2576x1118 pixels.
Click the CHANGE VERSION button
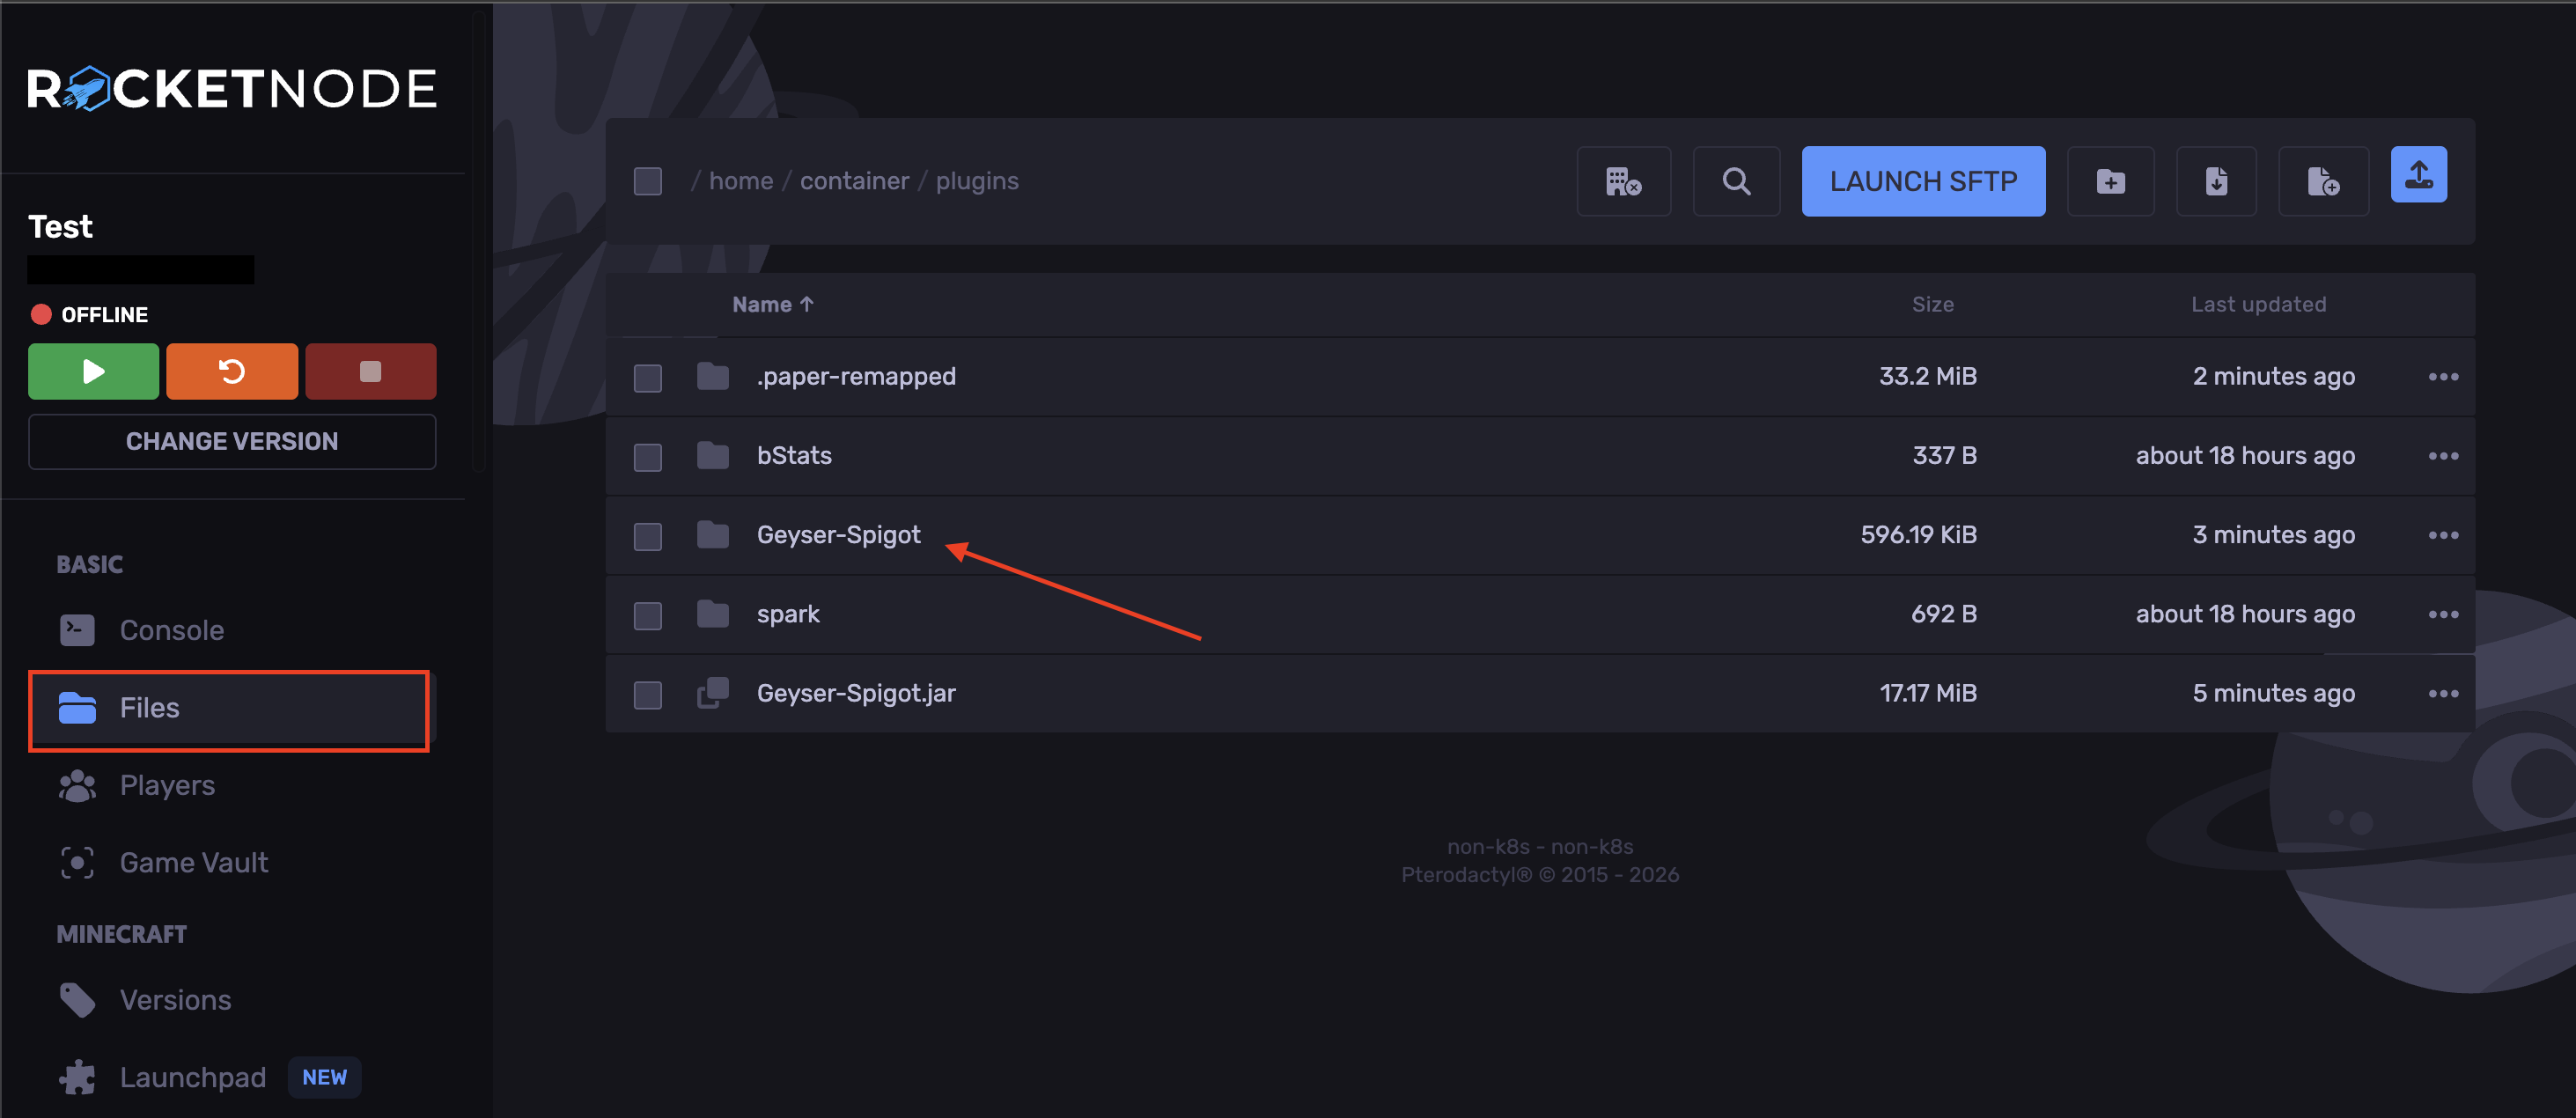pos(231,441)
